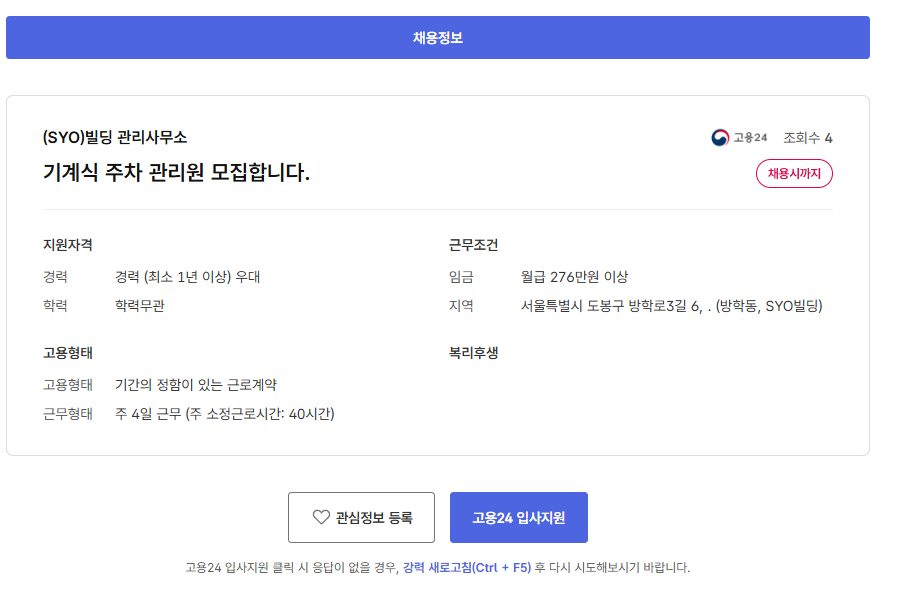Click the 채용시까지 deadline badge
This screenshot has height=615, width=897.
click(x=794, y=173)
